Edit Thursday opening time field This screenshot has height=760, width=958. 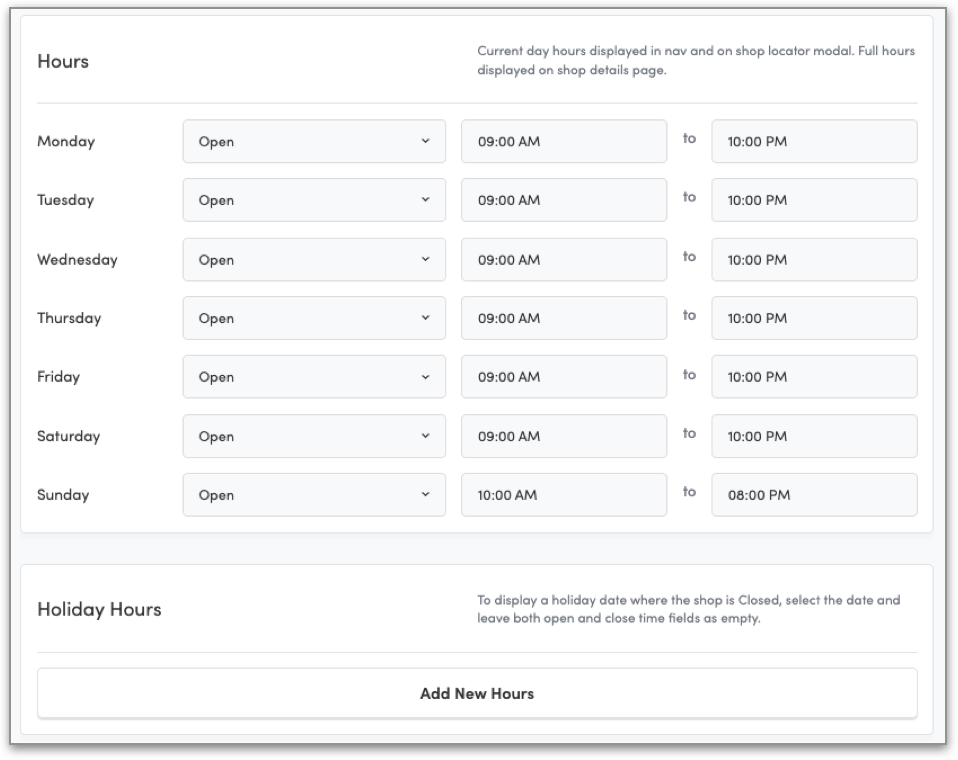(x=563, y=318)
